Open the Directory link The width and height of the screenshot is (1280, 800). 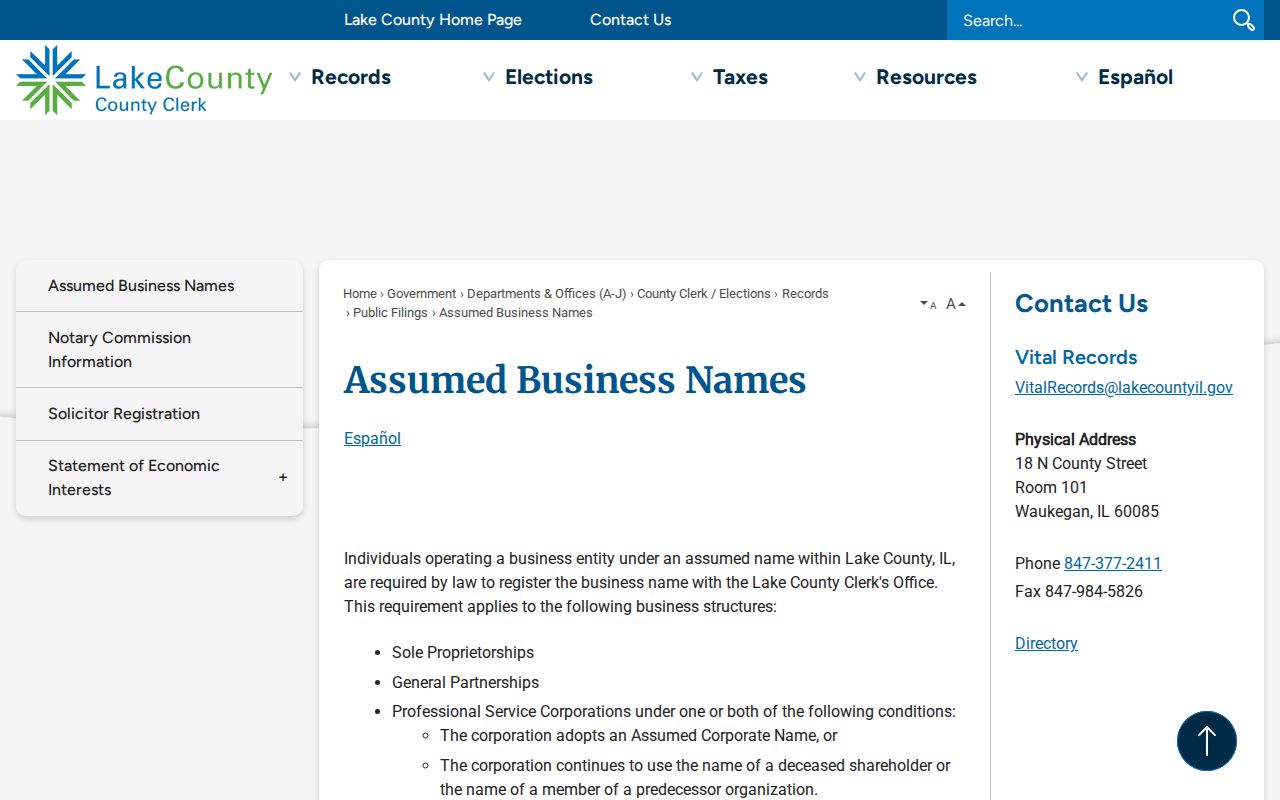pyautogui.click(x=1046, y=643)
